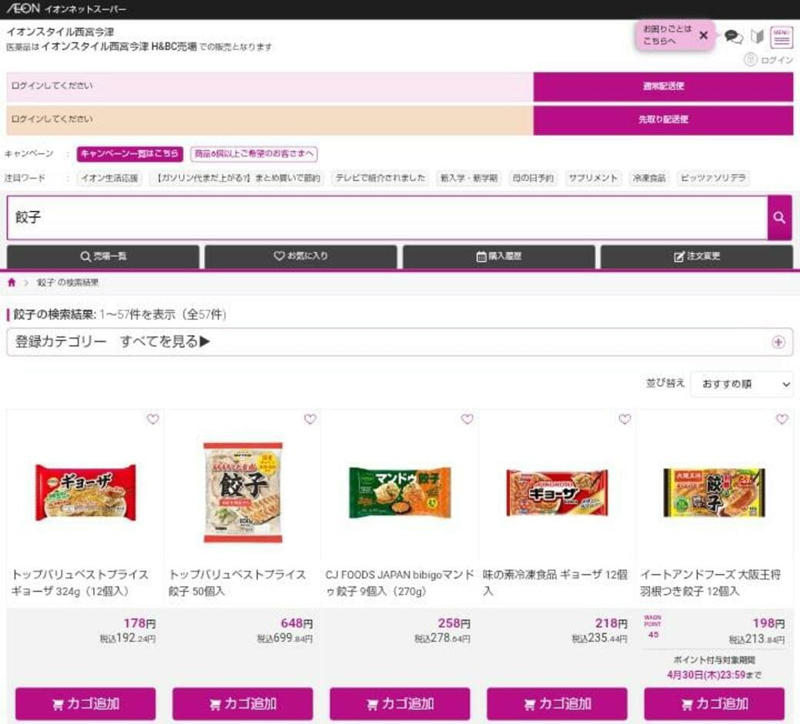The width and height of the screenshot is (800, 724).
Task: Click the magenta search magnifier button
Action: (x=780, y=217)
